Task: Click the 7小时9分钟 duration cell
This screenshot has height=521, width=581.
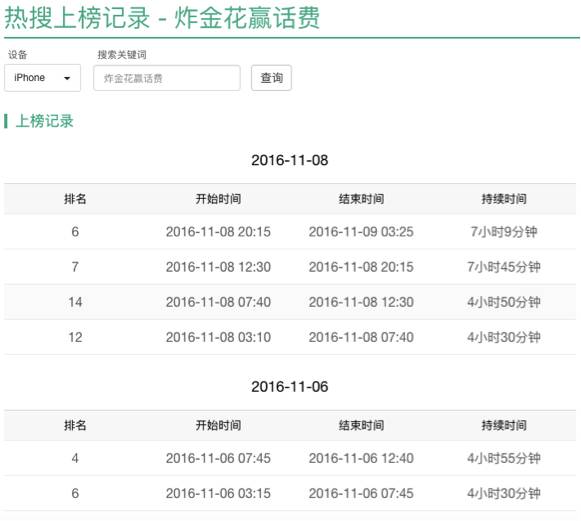Action: click(504, 232)
